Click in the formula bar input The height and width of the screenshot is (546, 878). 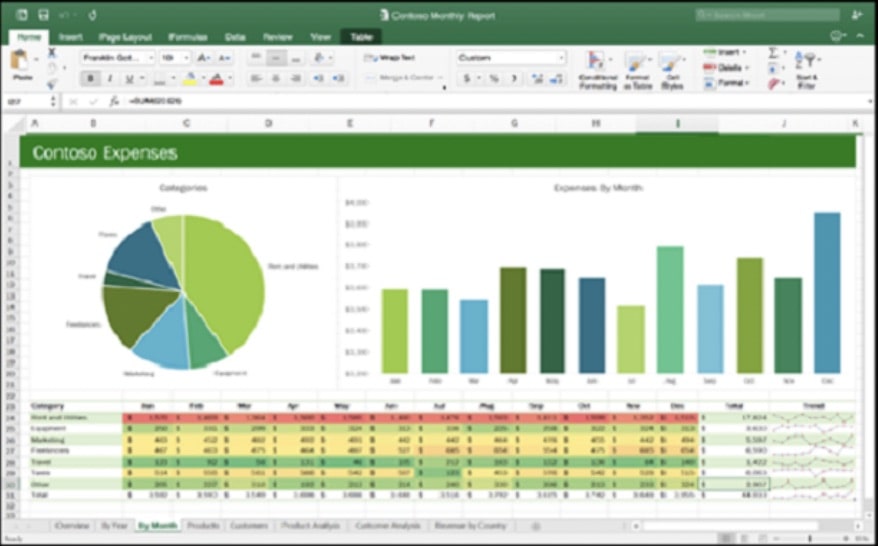[x=400, y=101]
